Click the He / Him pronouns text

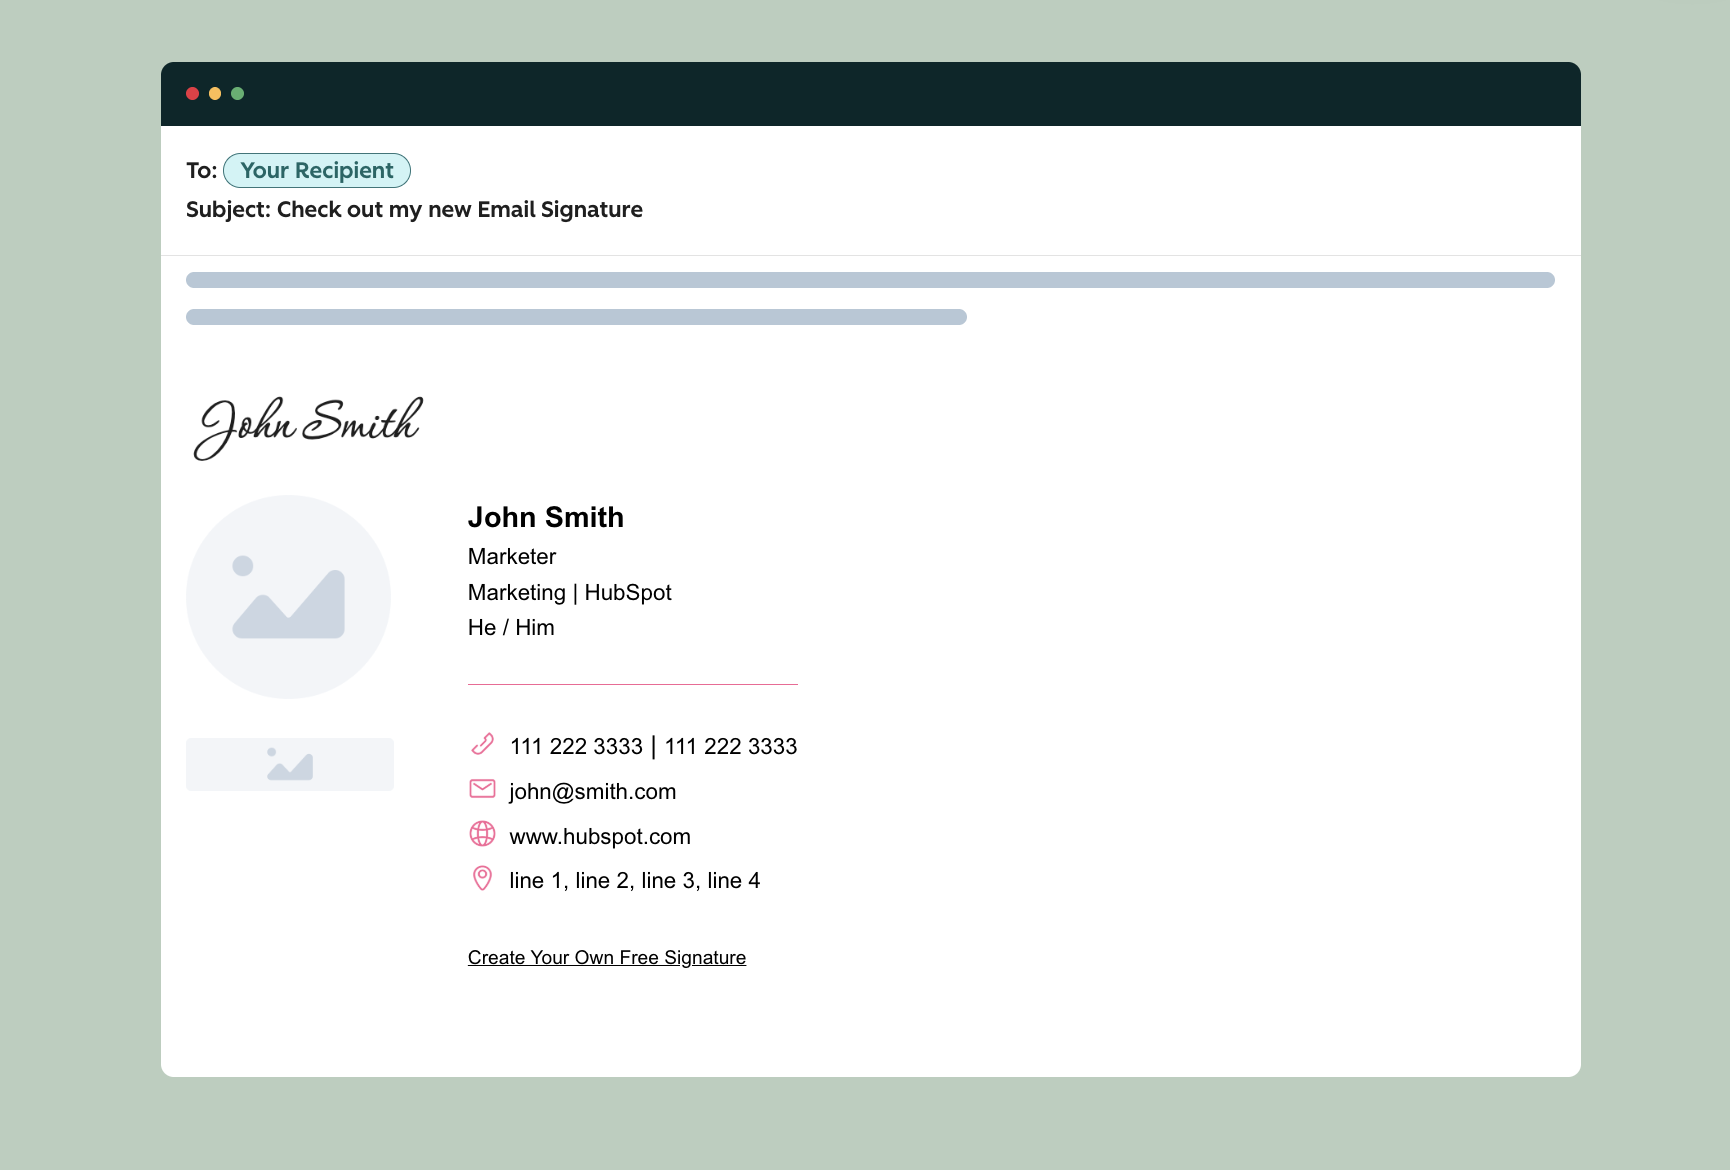pyautogui.click(x=511, y=627)
